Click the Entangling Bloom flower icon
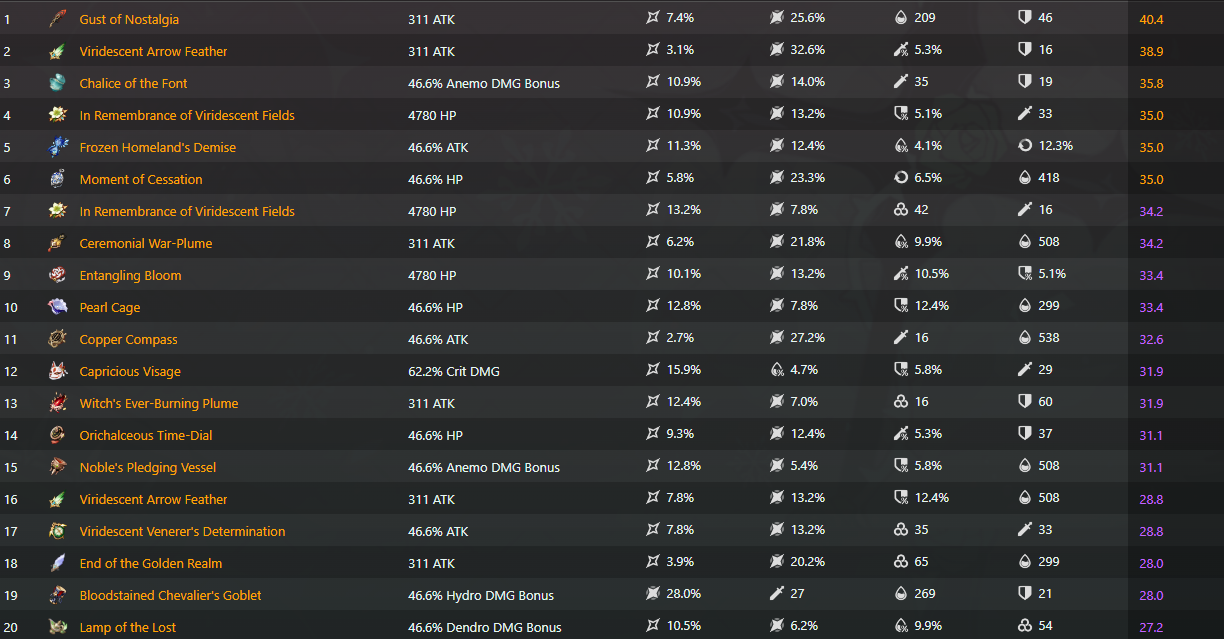This screenshot has height=639, width=1224. [x=57, y=275]
